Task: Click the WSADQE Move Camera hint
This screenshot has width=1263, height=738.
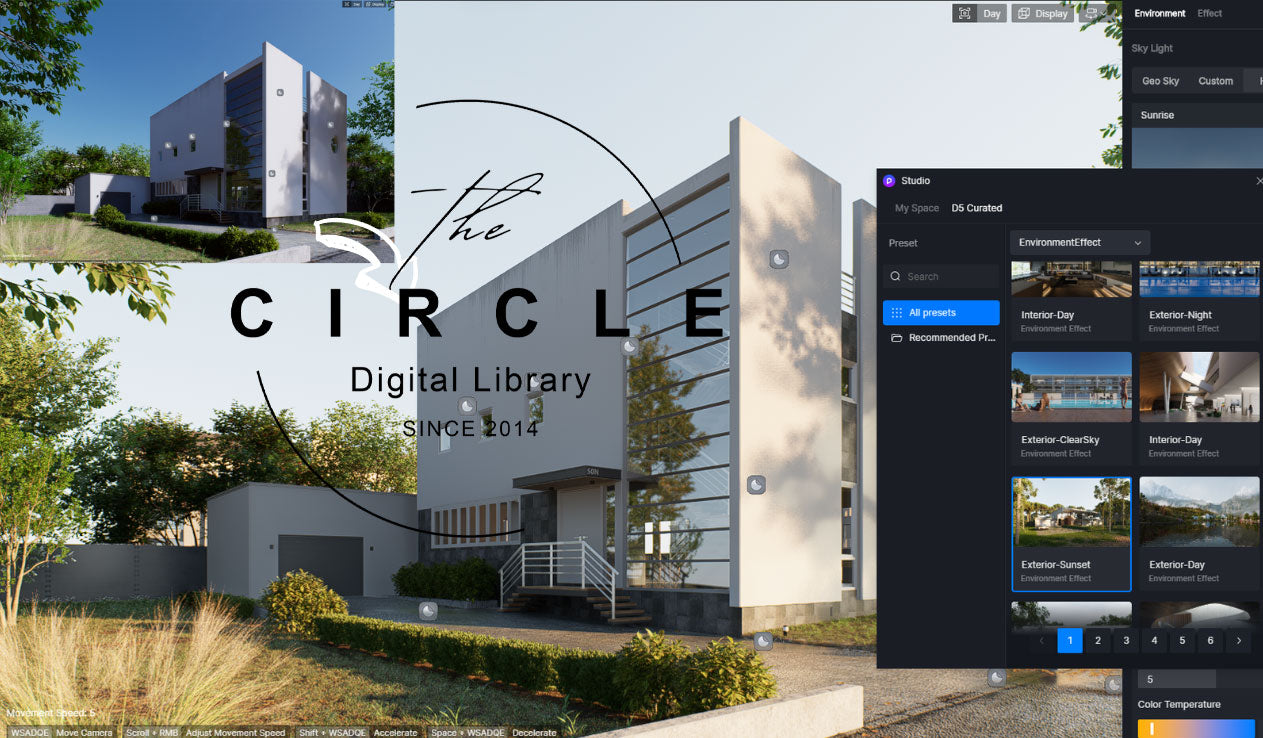Action: (x=61, y=733)
